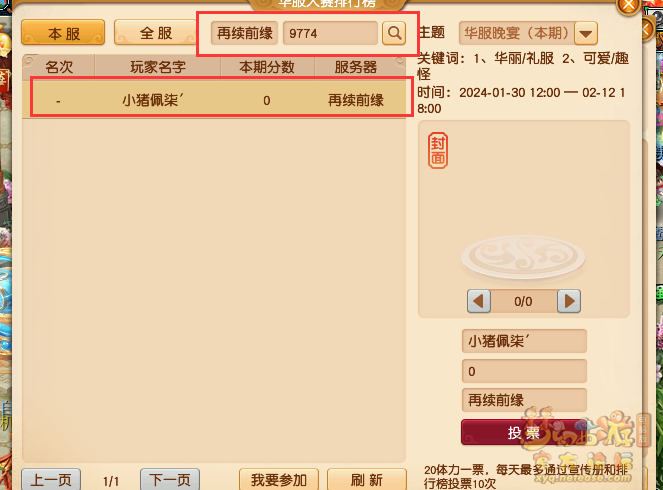The image size is (663, 490).
Task: Show previous outfit with left arrow
Action: (479, 301)
